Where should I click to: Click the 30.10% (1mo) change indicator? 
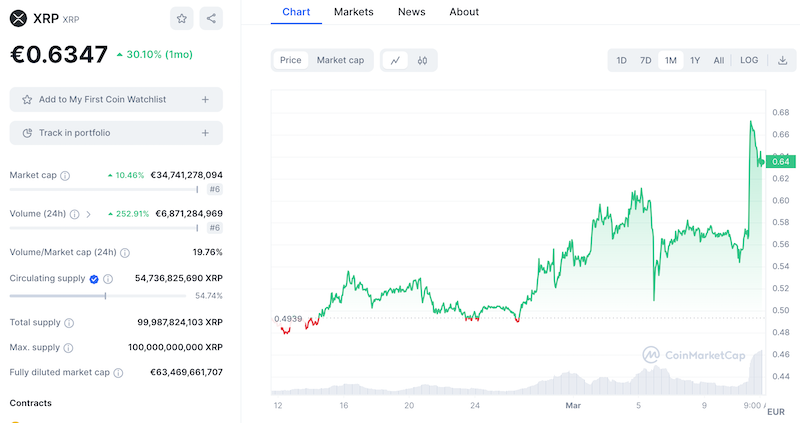point(155,55)
